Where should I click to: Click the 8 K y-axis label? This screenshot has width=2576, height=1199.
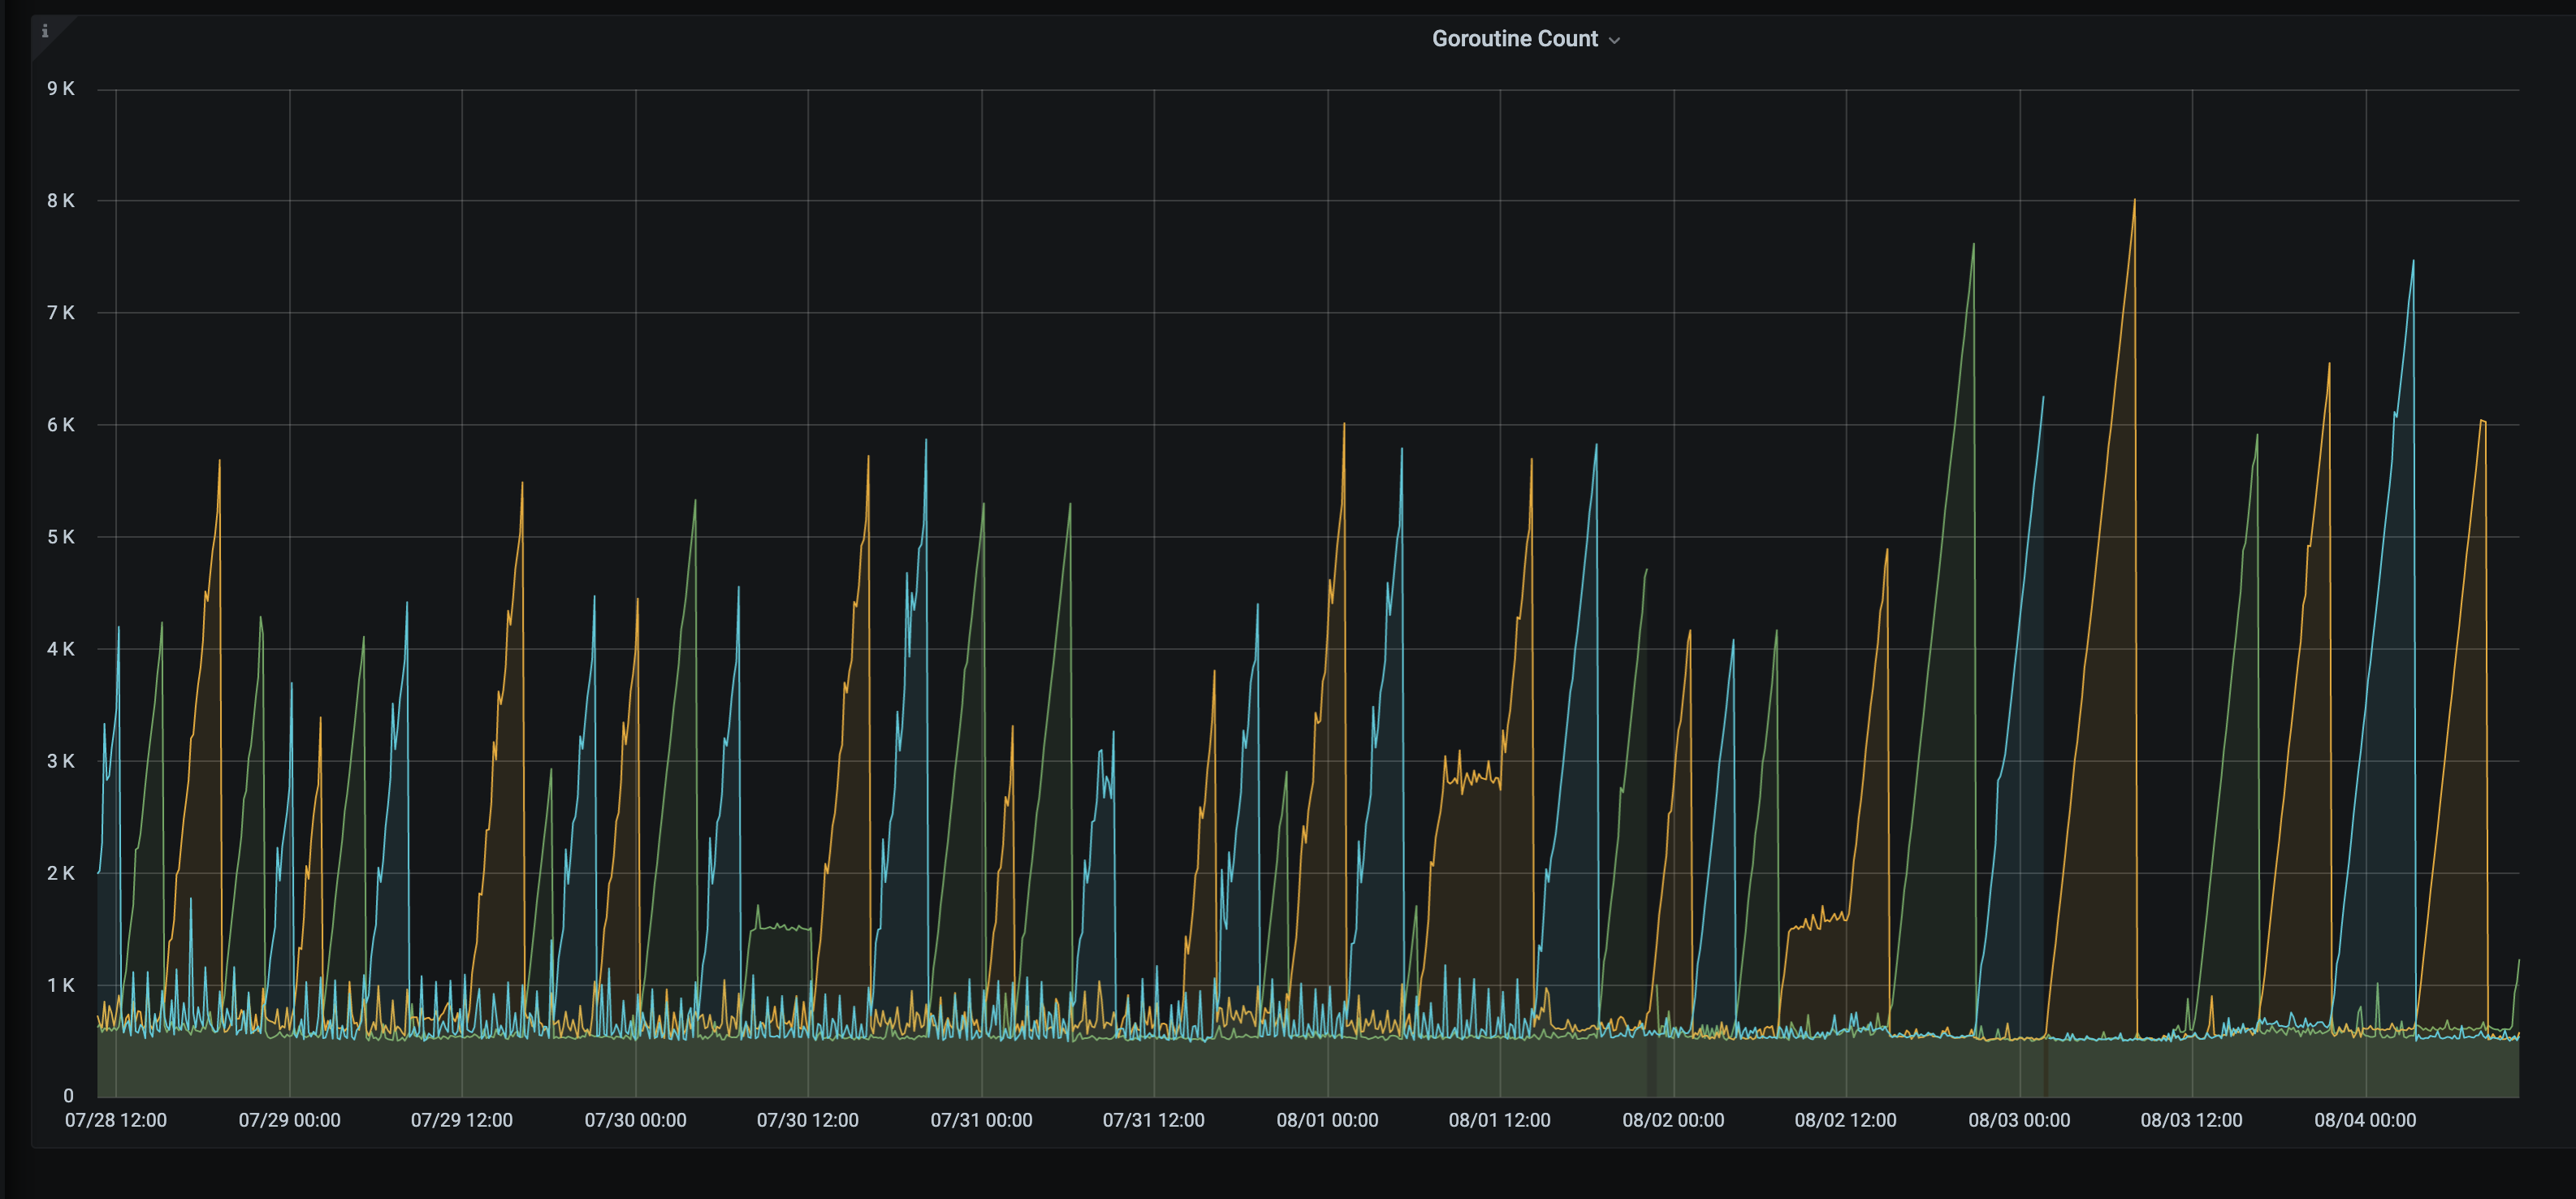[x=60, y=201]
